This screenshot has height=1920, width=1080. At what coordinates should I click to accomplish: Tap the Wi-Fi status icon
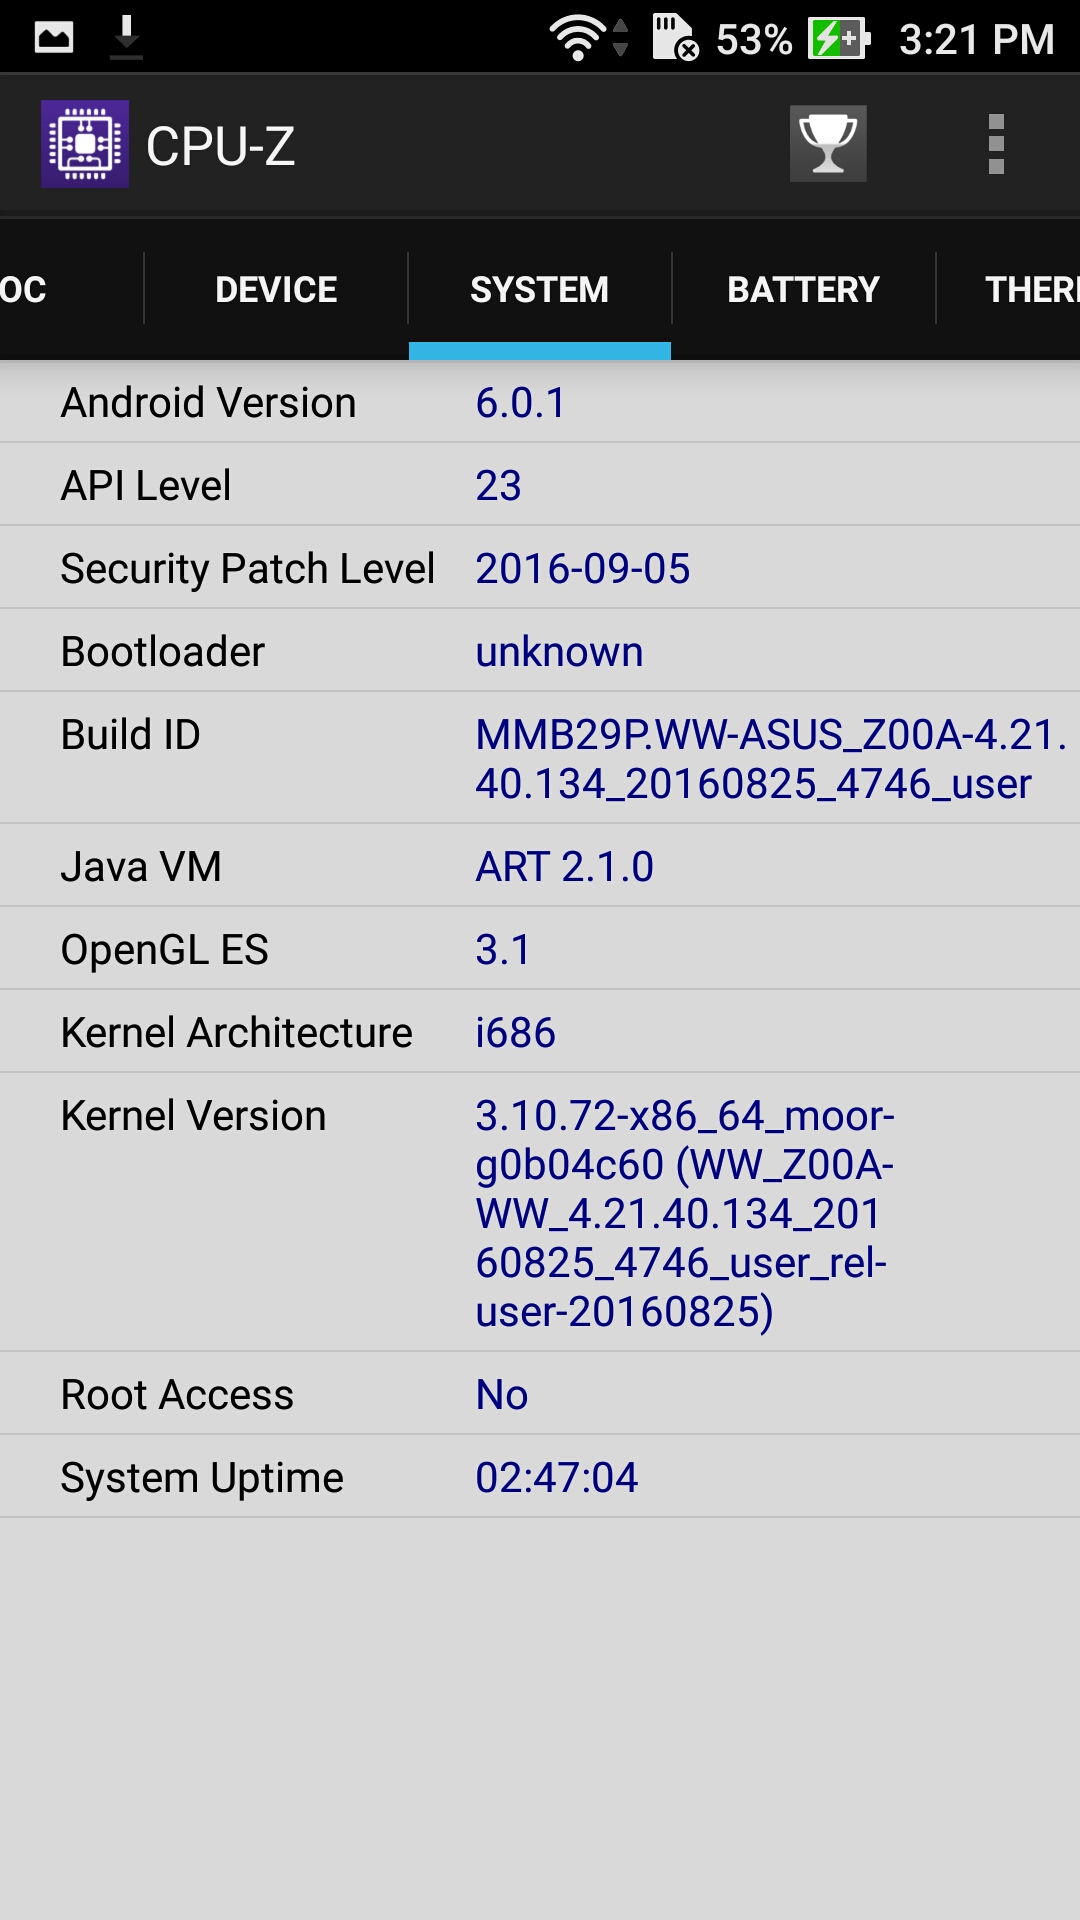[578, 38]
